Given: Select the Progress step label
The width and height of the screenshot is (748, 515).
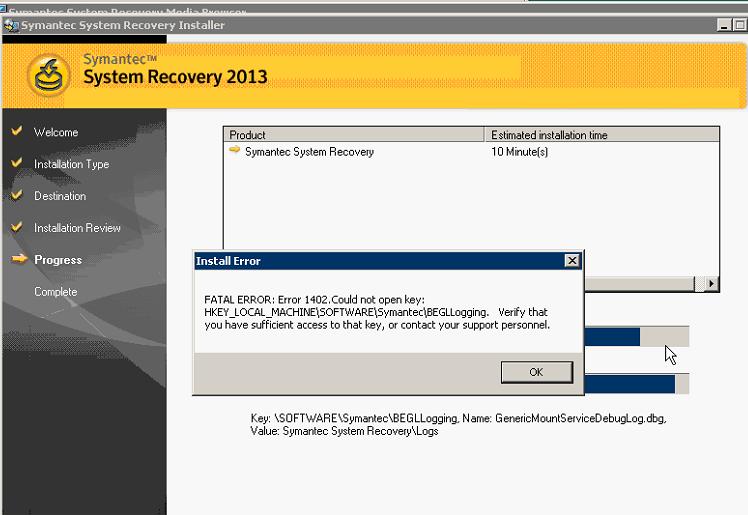Looking at the screenshot, I should click(58, 260).
